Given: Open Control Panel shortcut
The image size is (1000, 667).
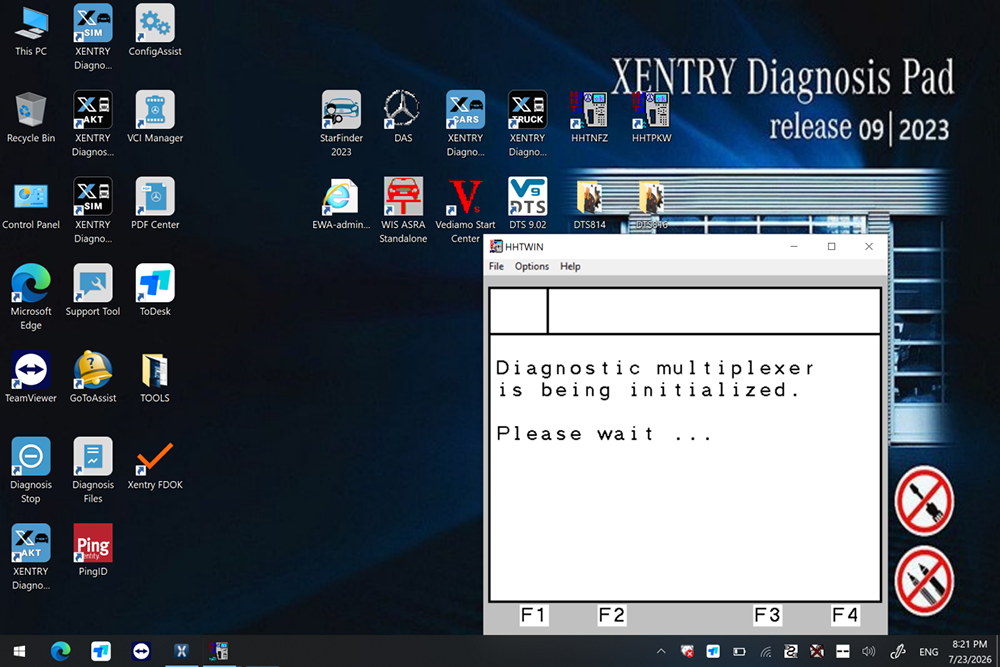Looking at the screenshot, I should click(31, 204).
